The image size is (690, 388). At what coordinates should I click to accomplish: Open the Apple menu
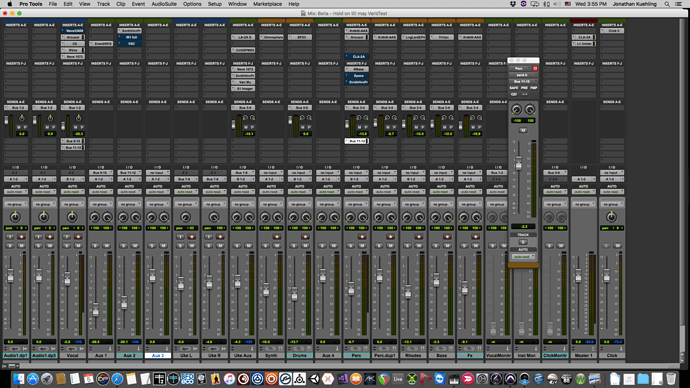point(9,4)
